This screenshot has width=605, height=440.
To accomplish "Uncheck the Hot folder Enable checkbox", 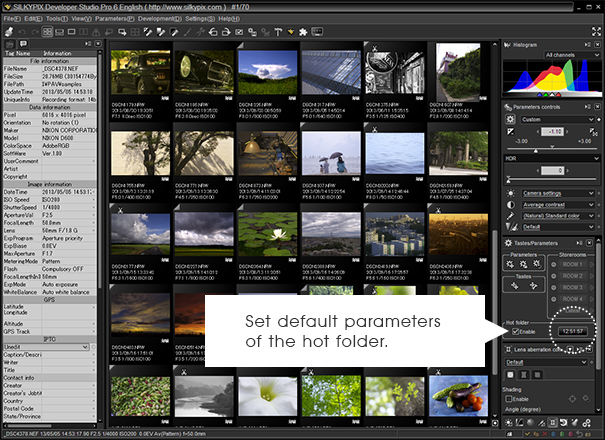I will [515, 332].
